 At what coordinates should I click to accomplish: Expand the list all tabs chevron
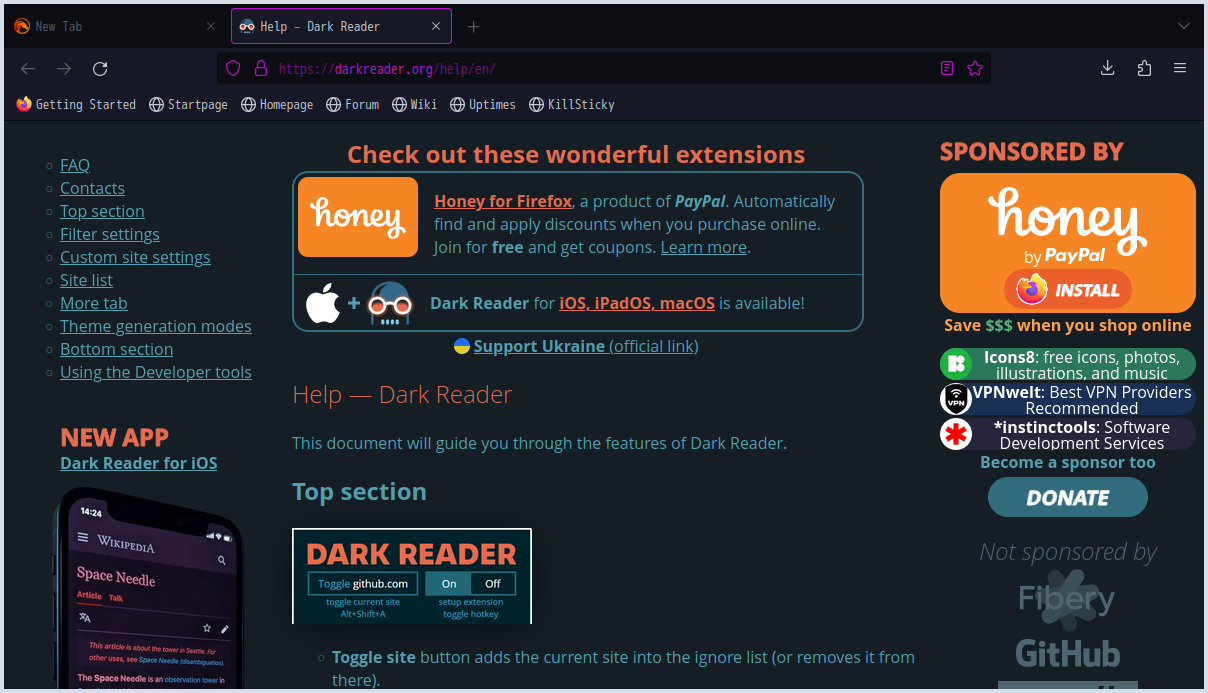[1183, 26]
